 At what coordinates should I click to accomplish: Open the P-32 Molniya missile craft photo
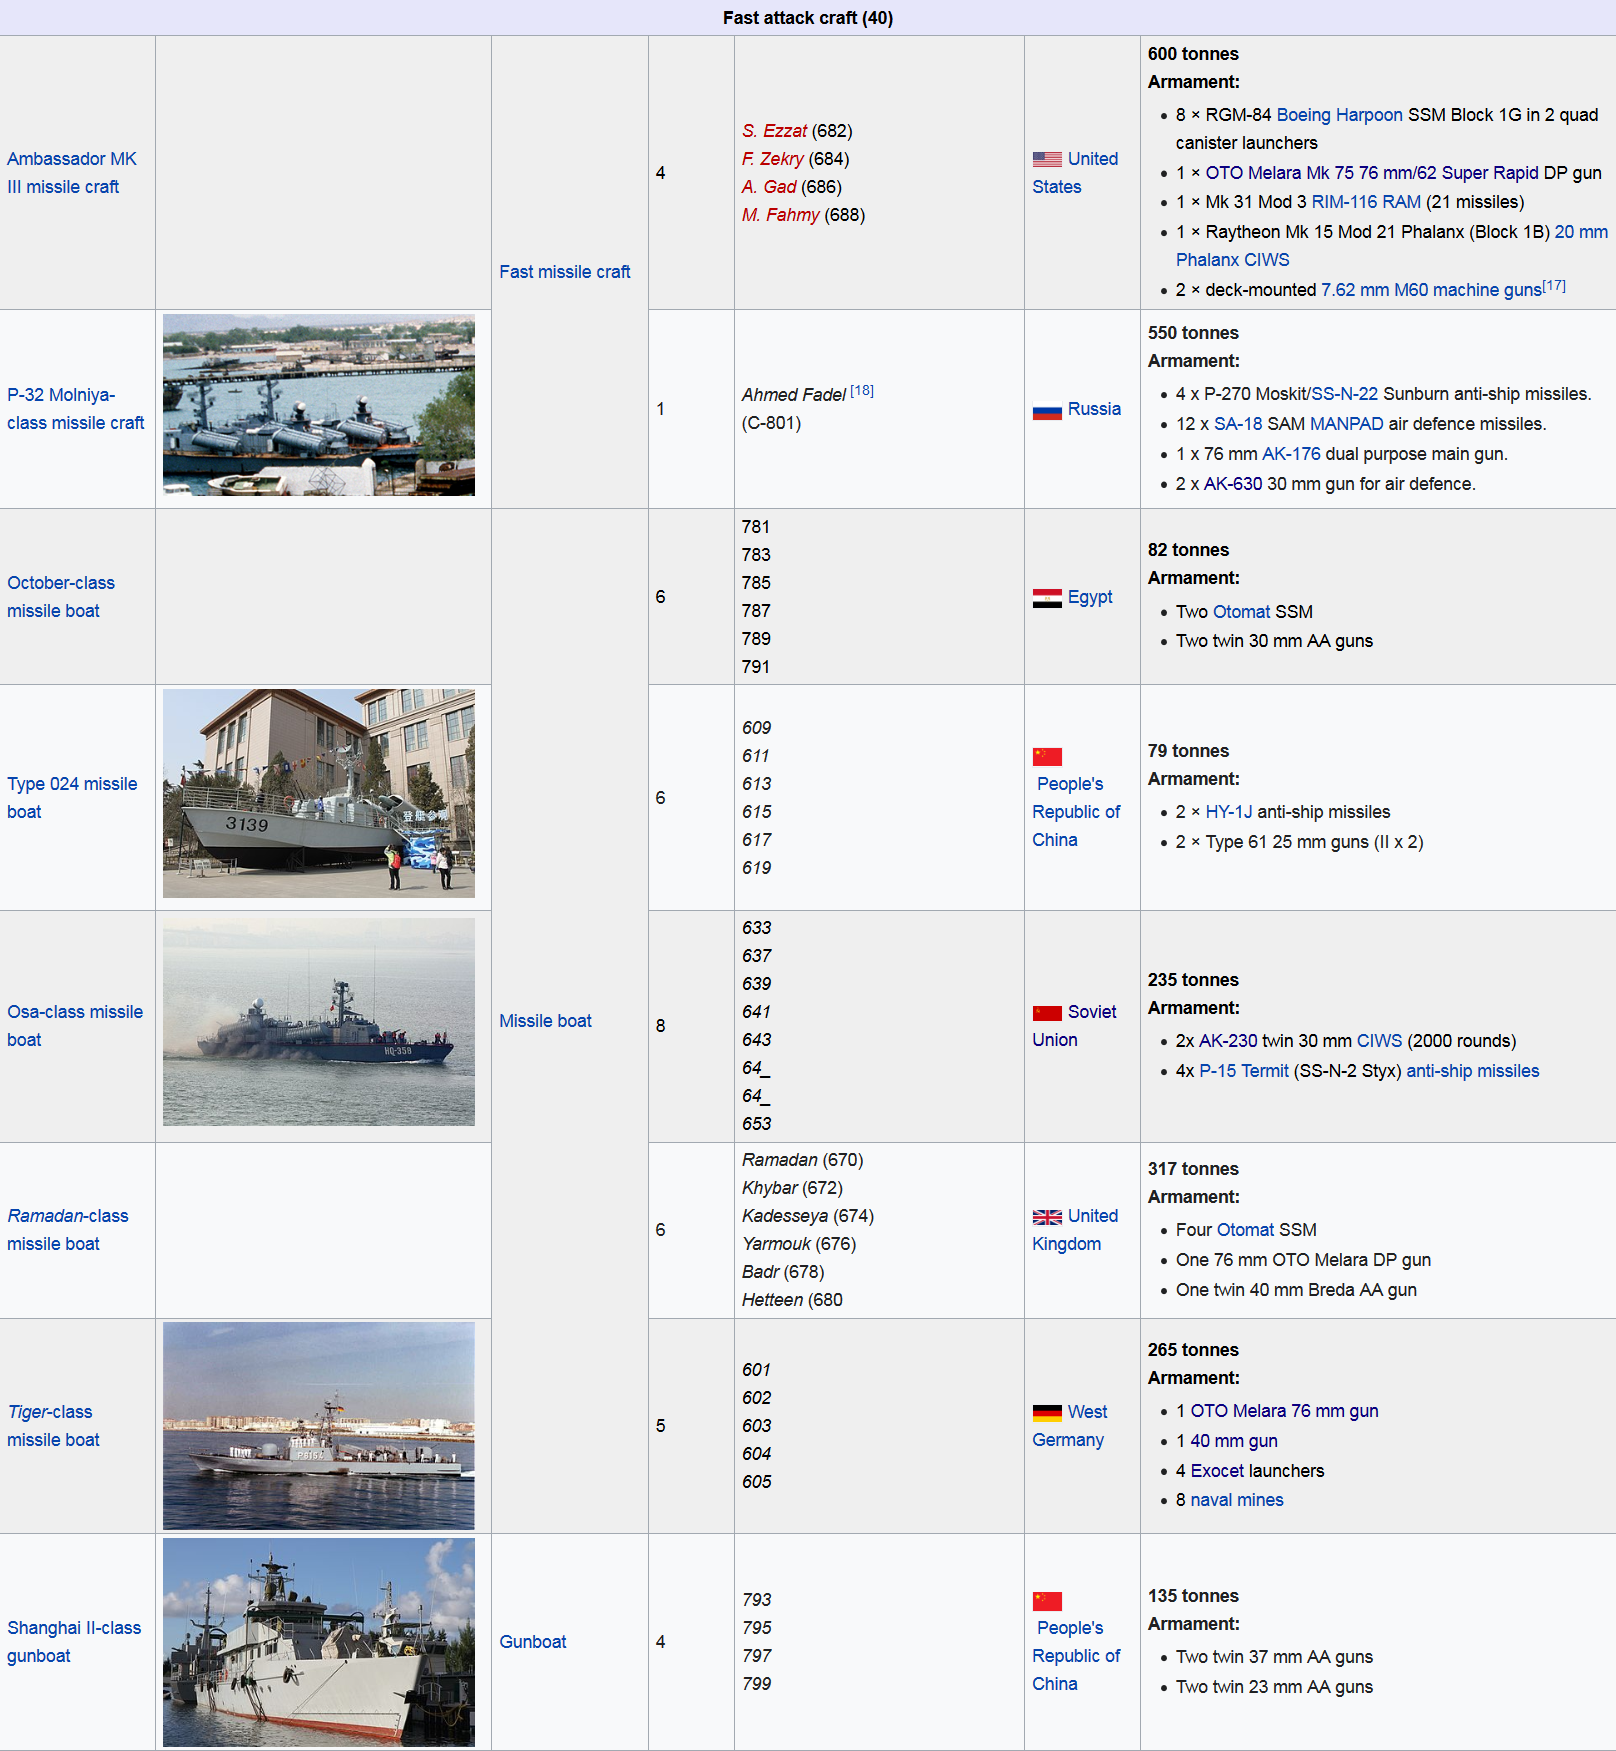(x=319, y=405)
